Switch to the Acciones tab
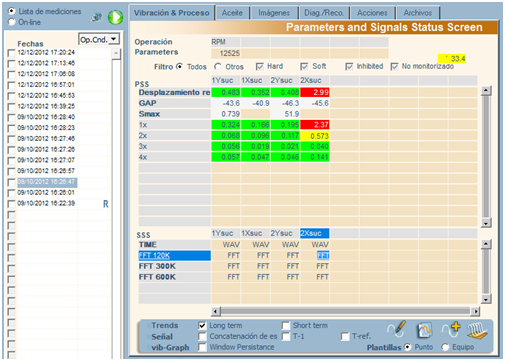 [372, 13]
